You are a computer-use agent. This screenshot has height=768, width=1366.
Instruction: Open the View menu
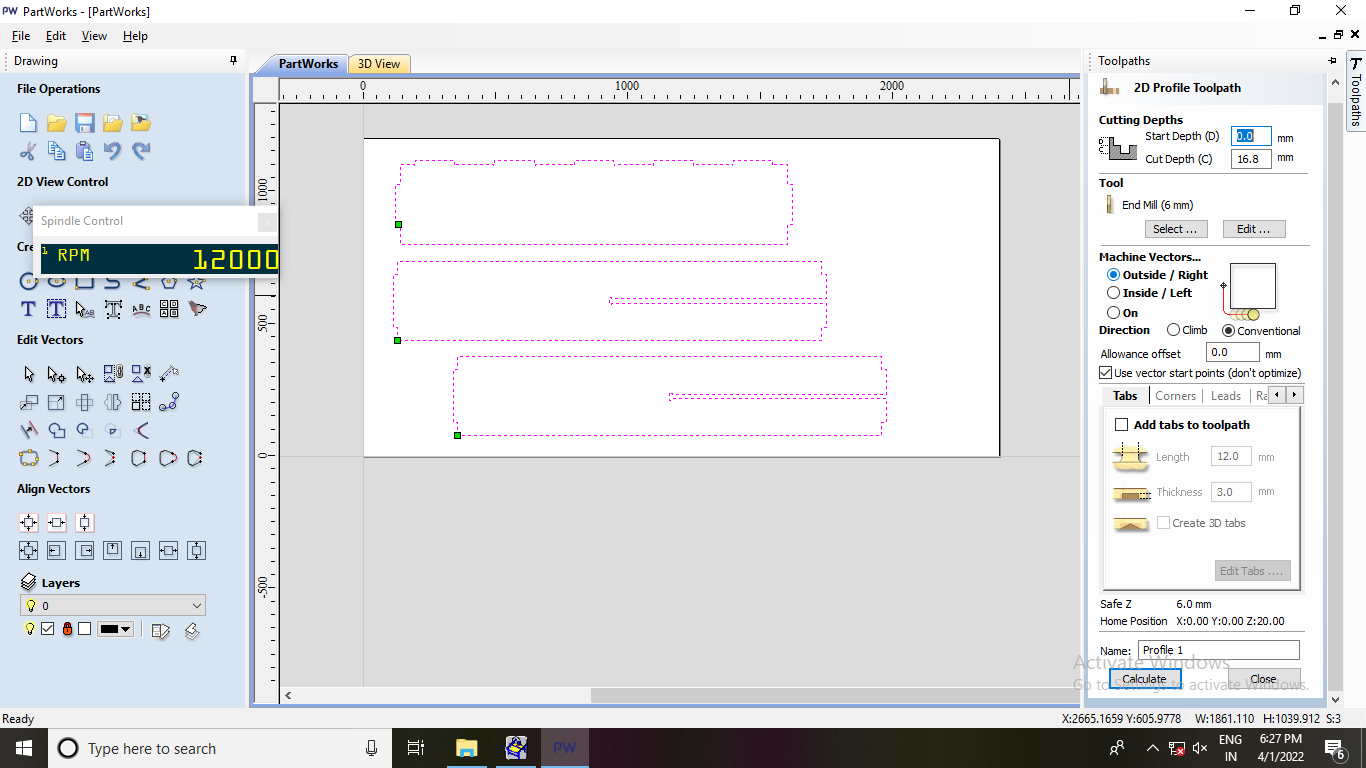94,36
